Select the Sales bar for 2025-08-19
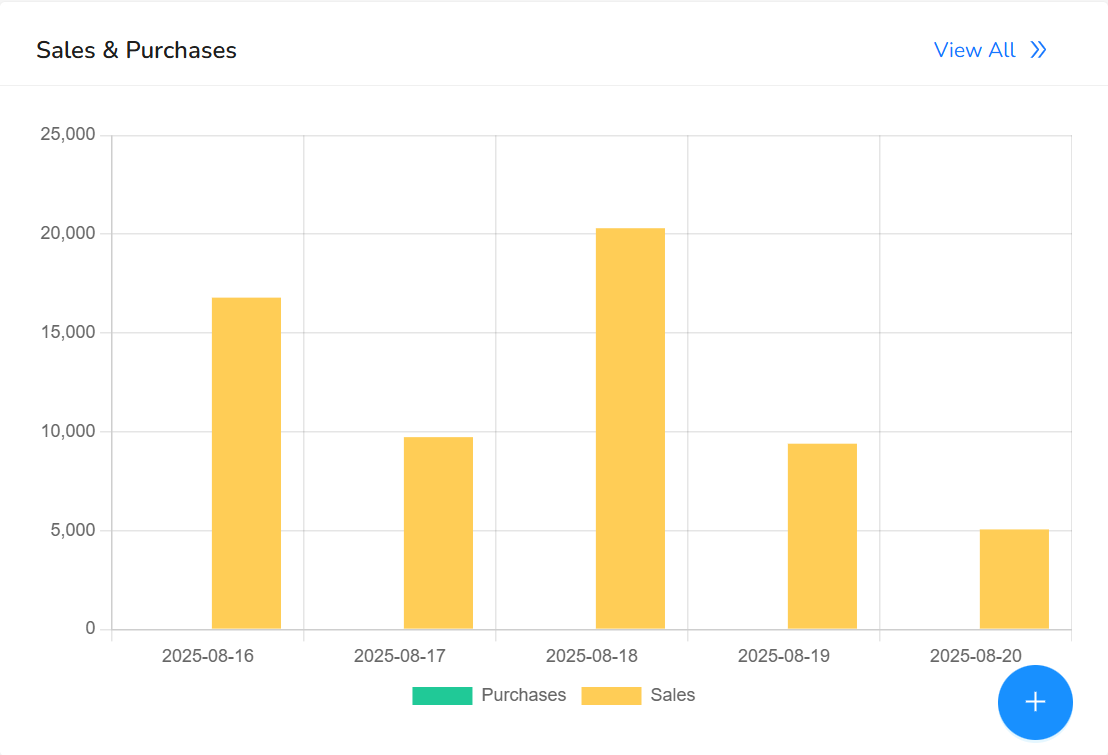 (x=822, y=536)
